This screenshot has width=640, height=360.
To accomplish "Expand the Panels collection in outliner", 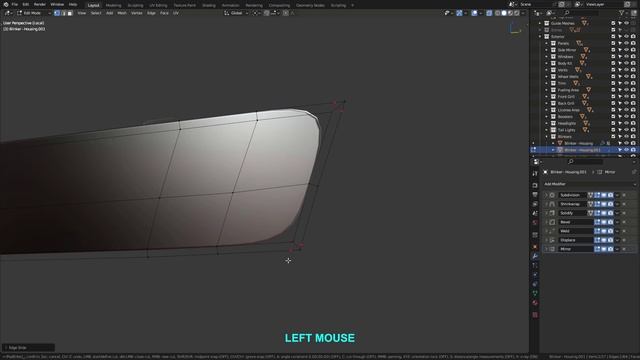I will [x=547, y=43].
